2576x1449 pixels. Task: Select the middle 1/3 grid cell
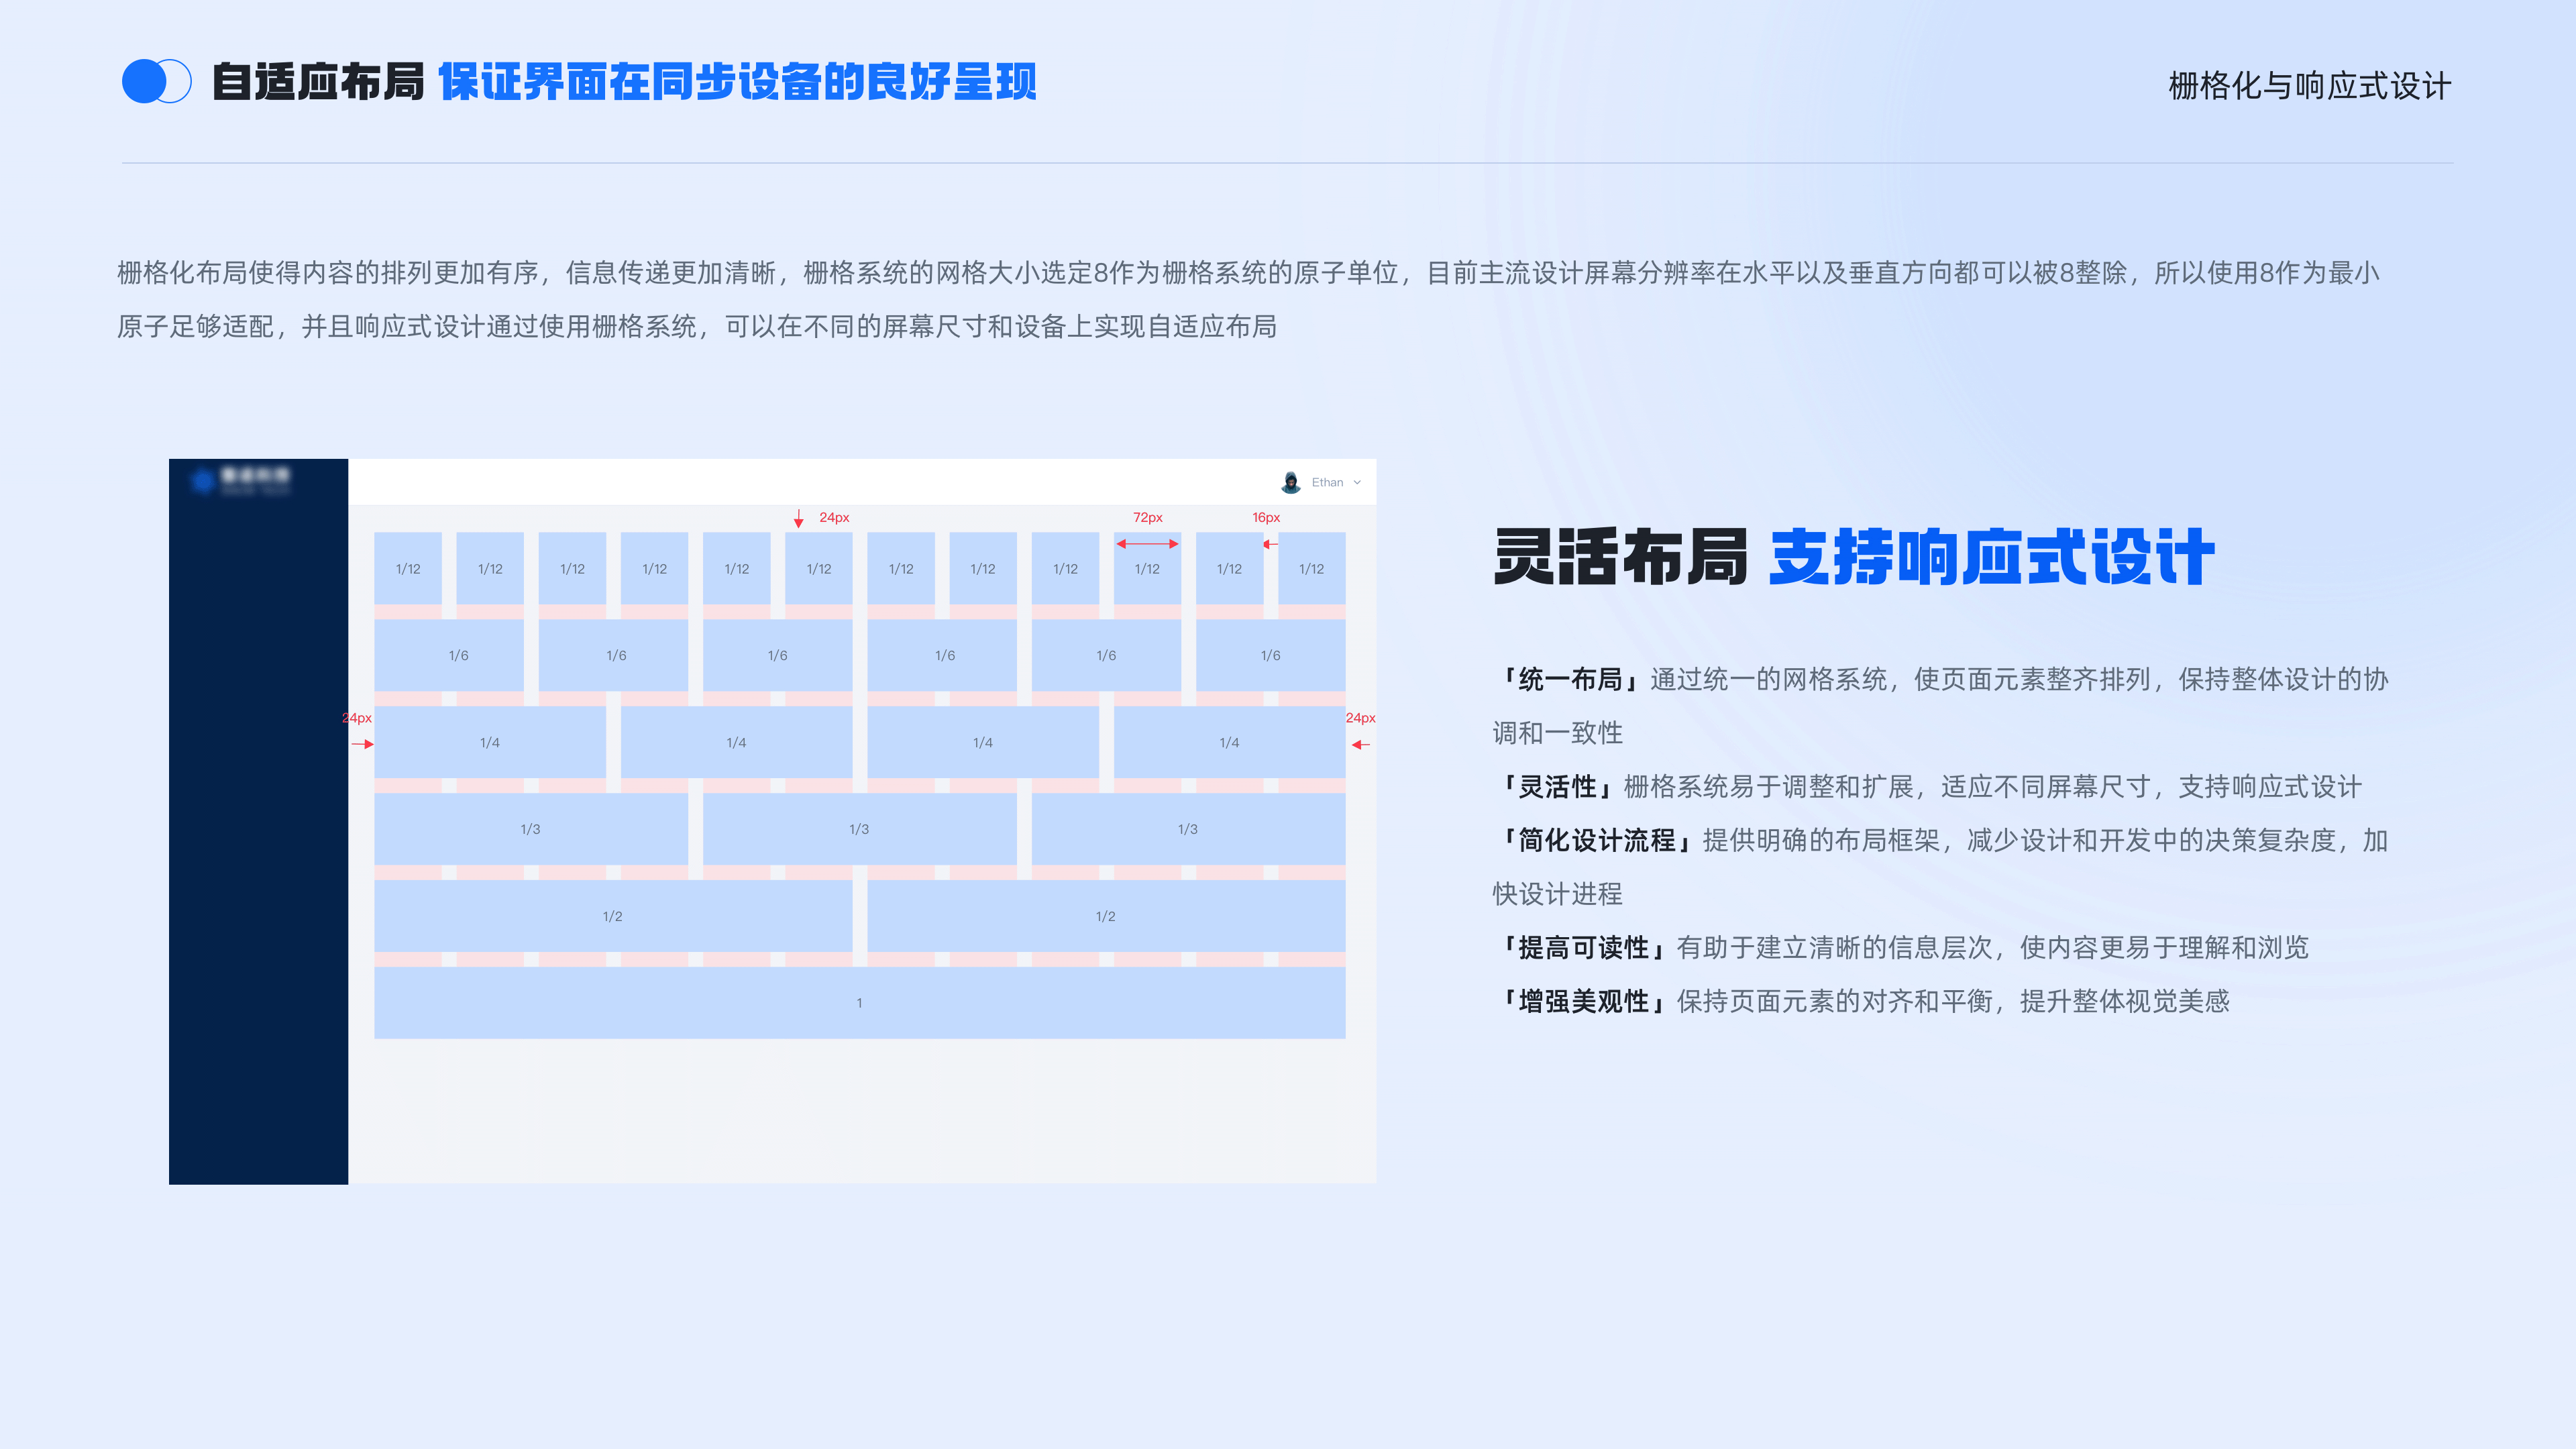(x=859, y=828)
